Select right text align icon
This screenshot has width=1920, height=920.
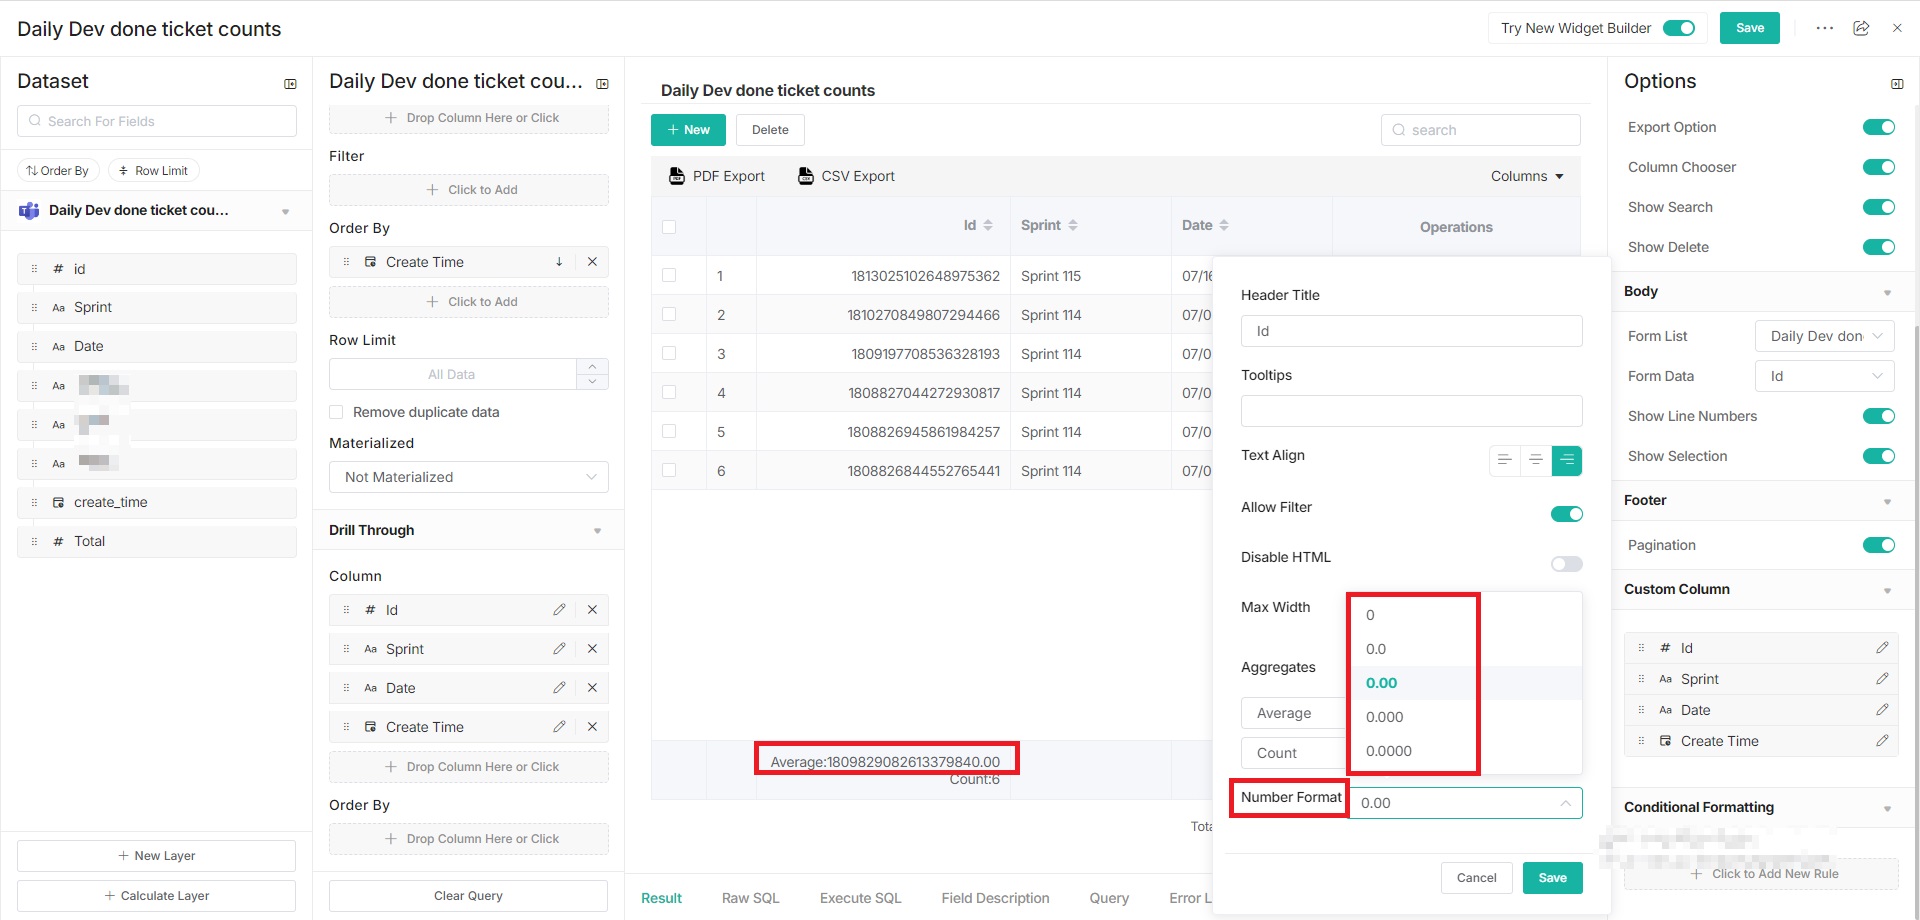point(1567,460)
